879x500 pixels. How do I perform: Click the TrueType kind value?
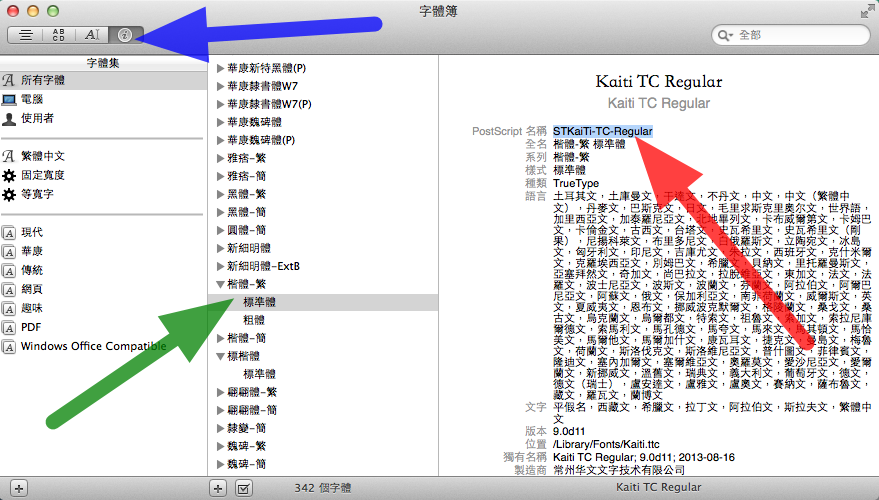coord(576,183)
